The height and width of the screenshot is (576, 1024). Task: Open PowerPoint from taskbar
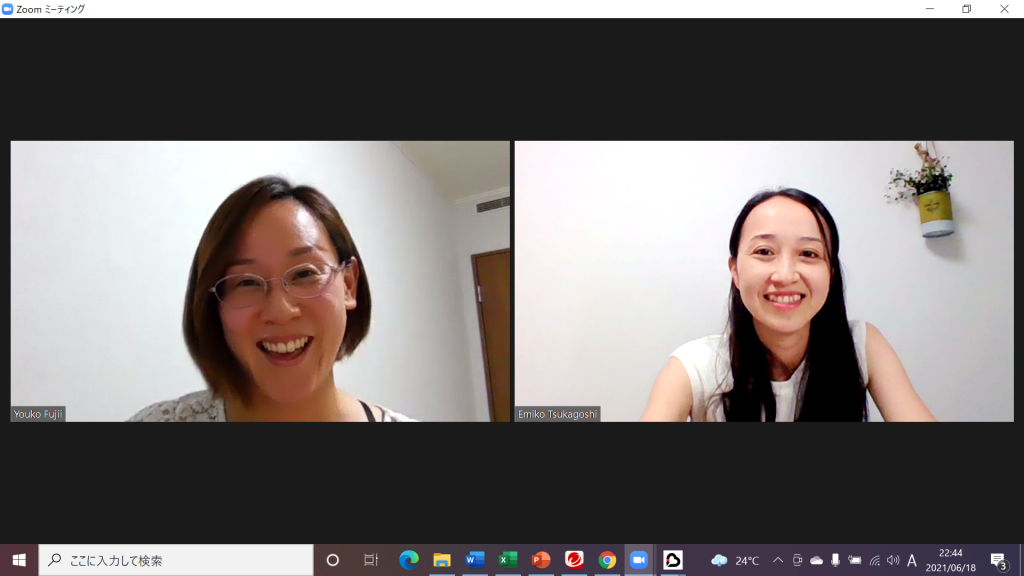[x=541, y=560]
